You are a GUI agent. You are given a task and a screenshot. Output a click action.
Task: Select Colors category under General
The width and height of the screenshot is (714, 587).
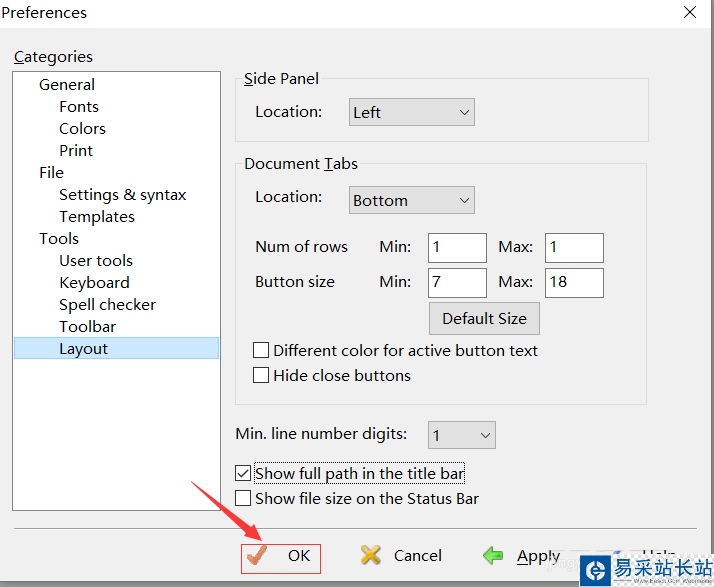[82, 129]
